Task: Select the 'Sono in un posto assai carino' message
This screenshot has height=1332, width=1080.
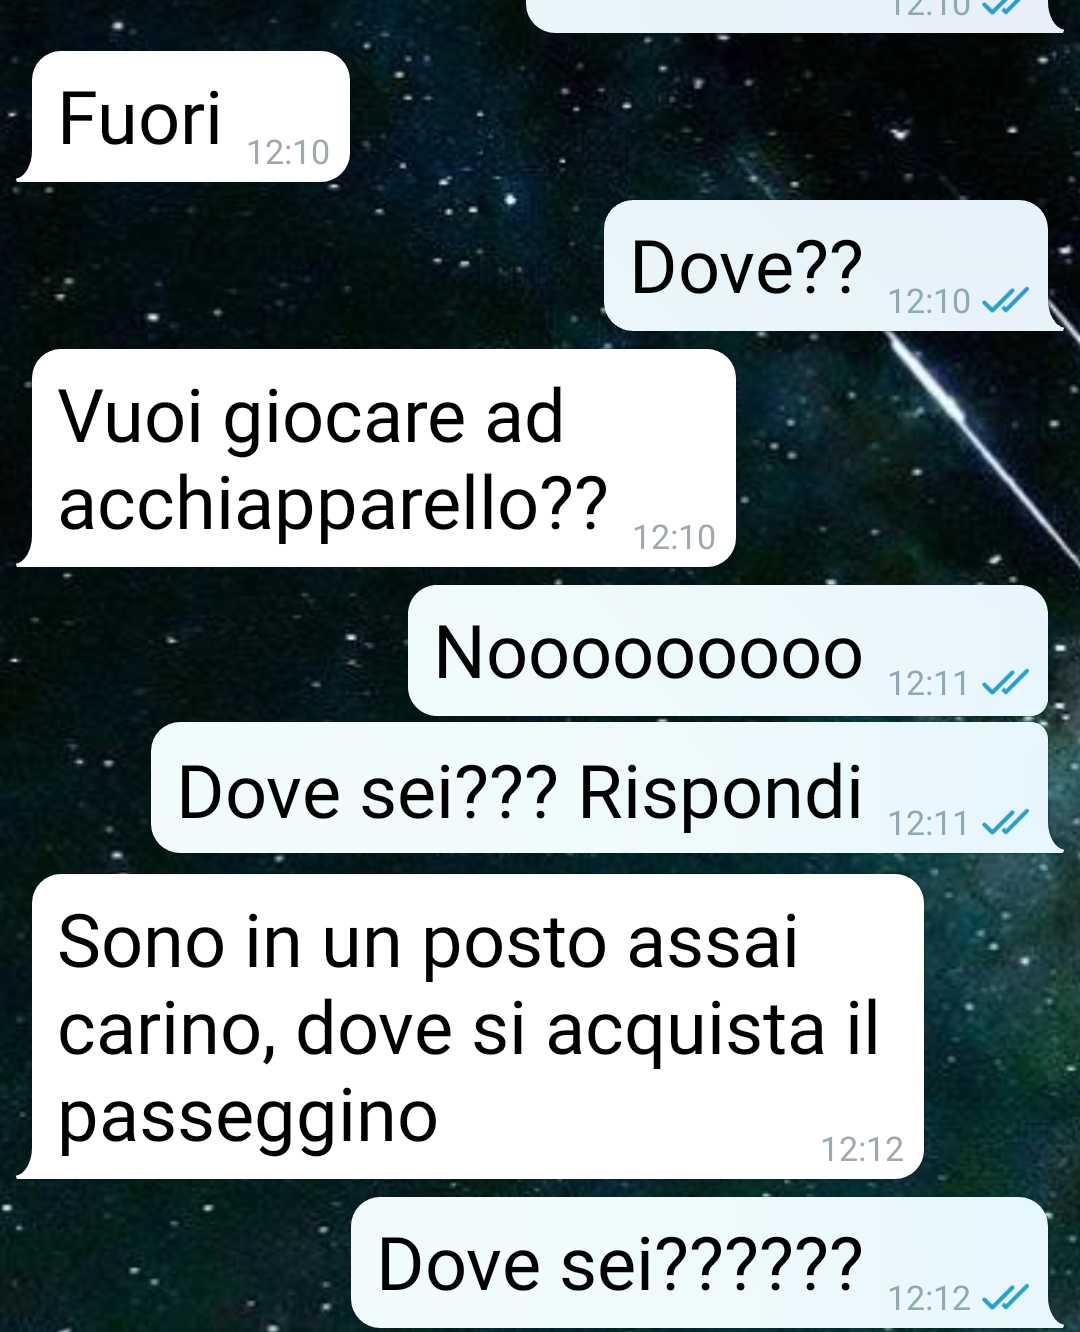Action: coord(477,1026)
